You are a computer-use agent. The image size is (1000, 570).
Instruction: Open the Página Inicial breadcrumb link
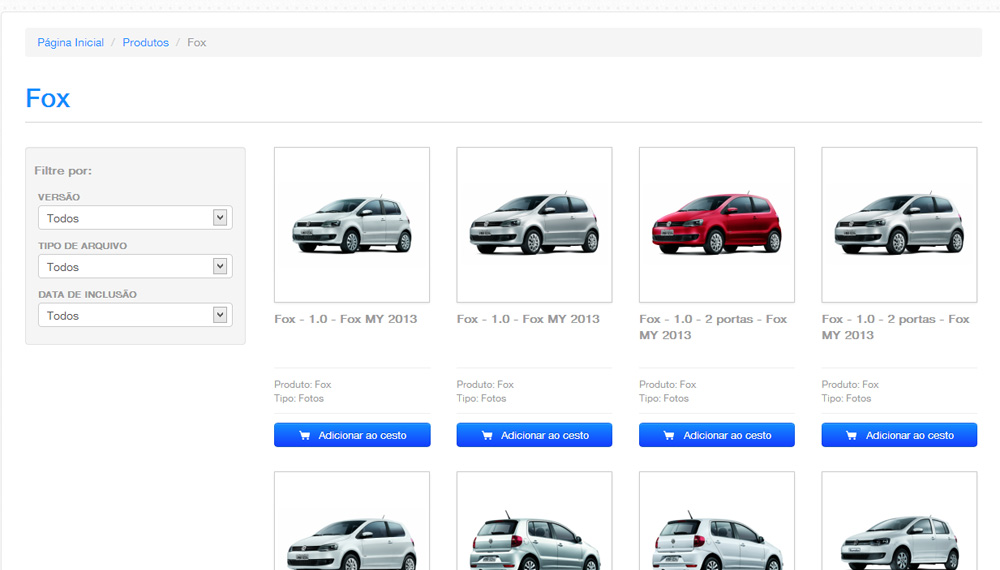(x=70, y=43)
